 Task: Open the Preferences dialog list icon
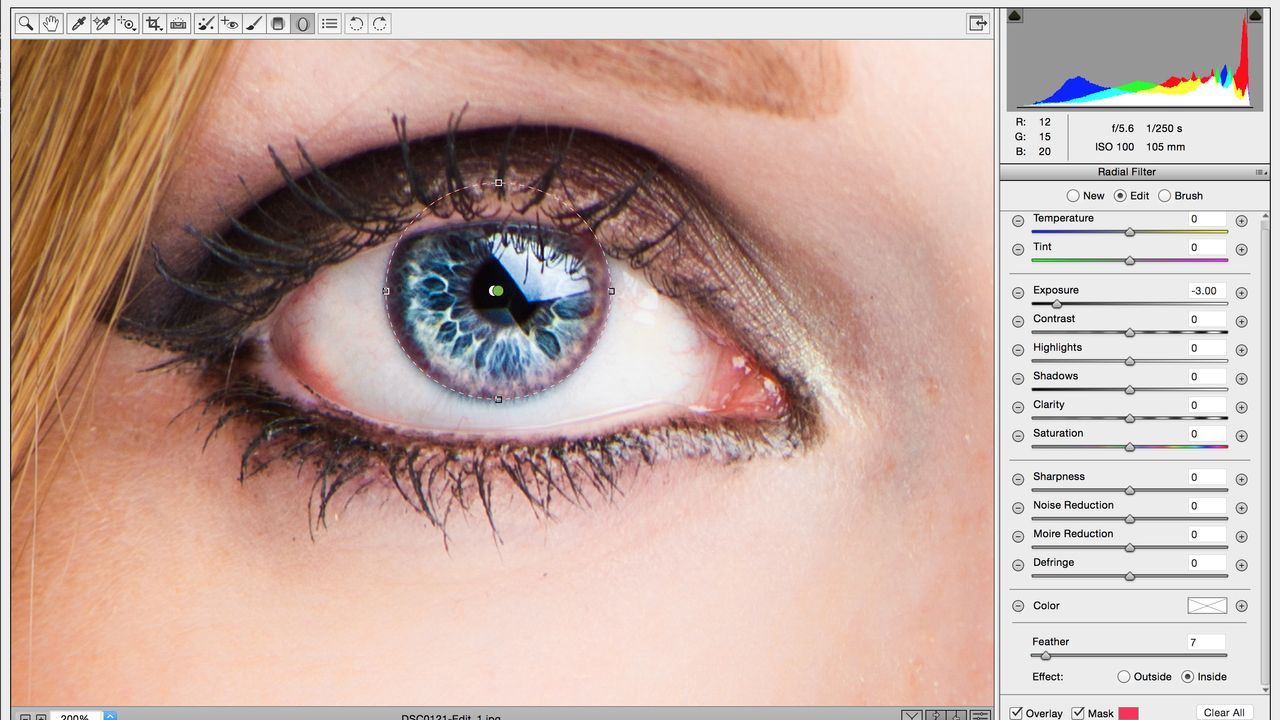(330, 23)
